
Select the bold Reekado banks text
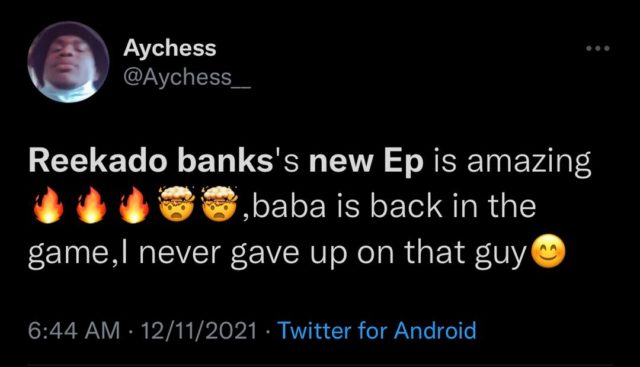click(151, 161)
